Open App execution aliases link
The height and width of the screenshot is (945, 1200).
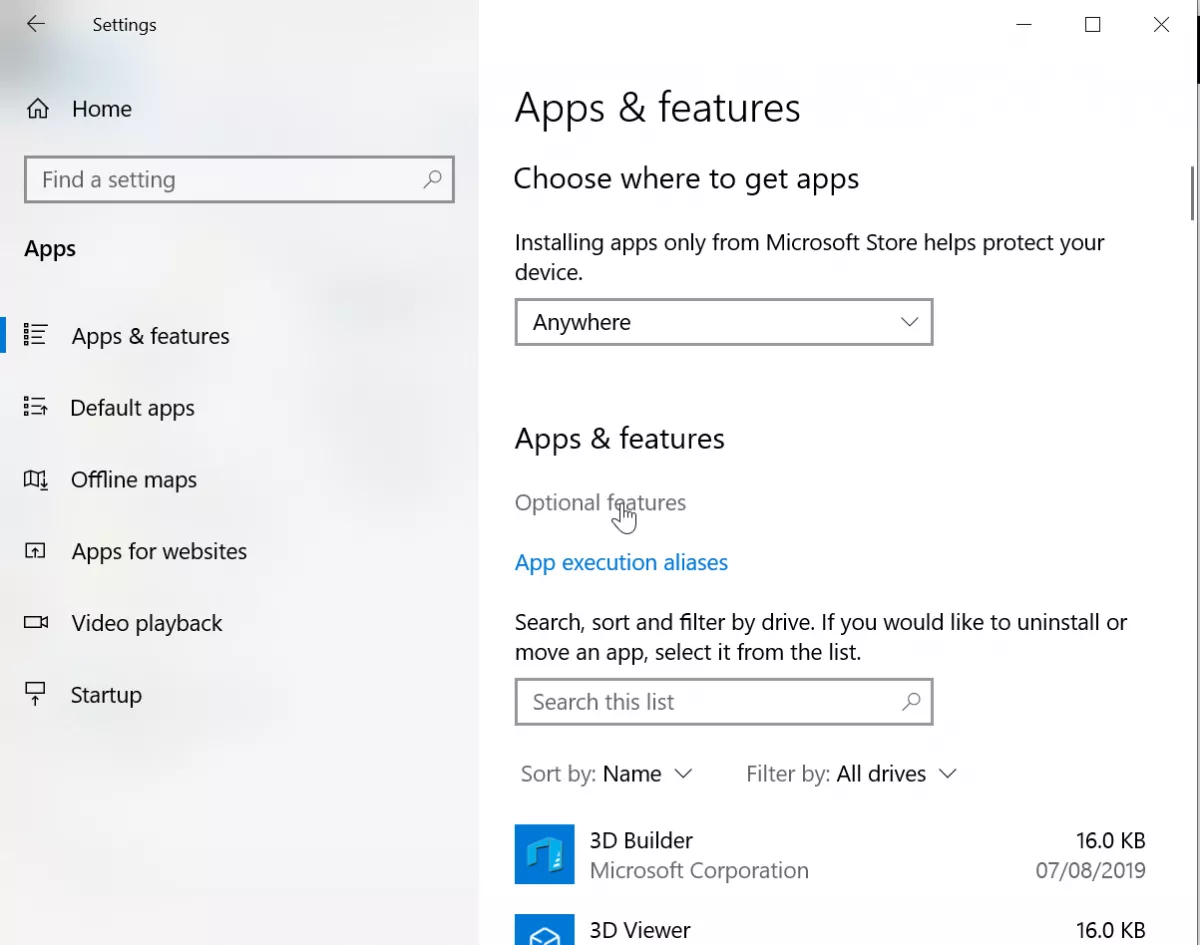[x=621, y=563]
